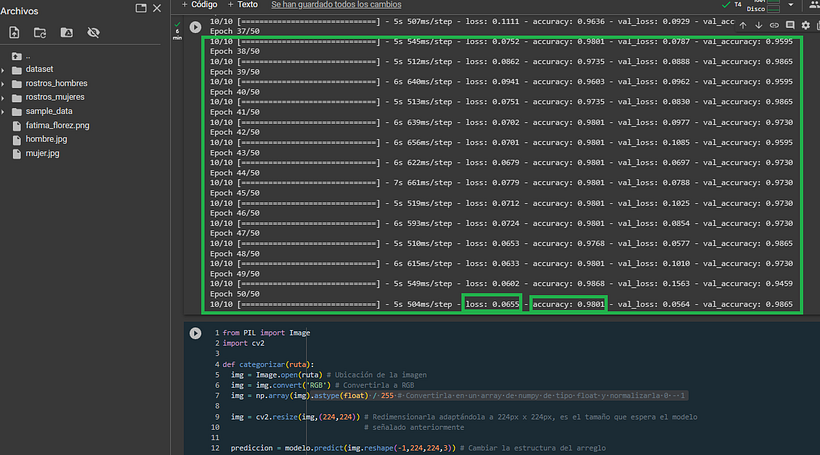Expand the dataset folder
Screen dimensions: 820x455
[4, 70]
